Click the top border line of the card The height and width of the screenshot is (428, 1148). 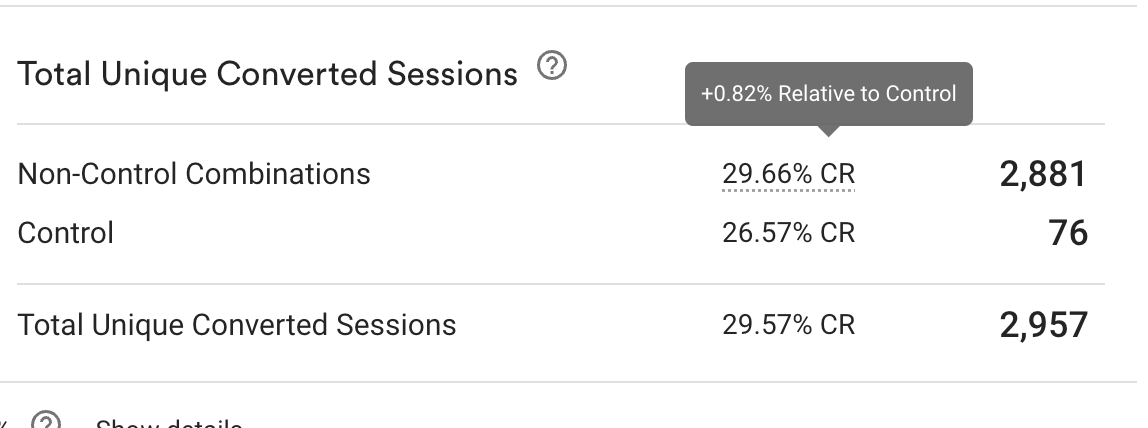pos(574,6)
